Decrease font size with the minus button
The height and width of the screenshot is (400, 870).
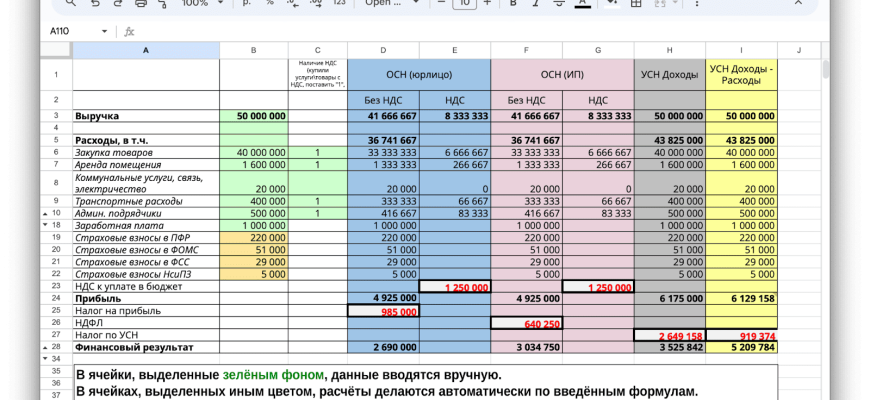pyautogui.click(x=440, y=4)
